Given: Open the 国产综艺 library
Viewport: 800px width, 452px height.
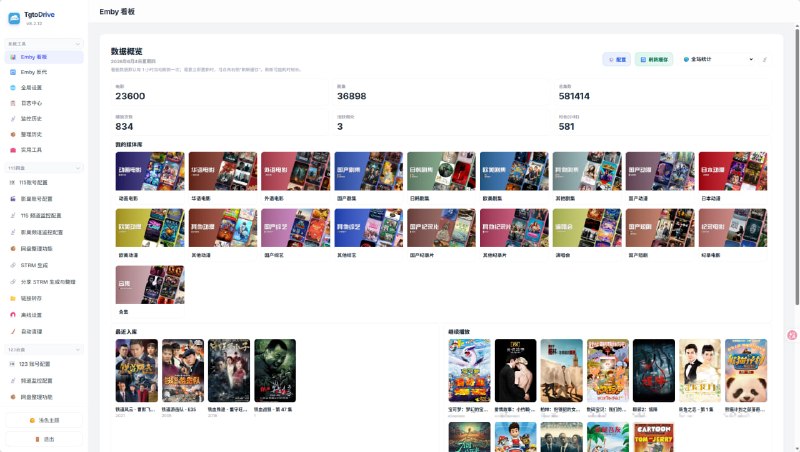Looking at the screenshot, I should [296, 233].
